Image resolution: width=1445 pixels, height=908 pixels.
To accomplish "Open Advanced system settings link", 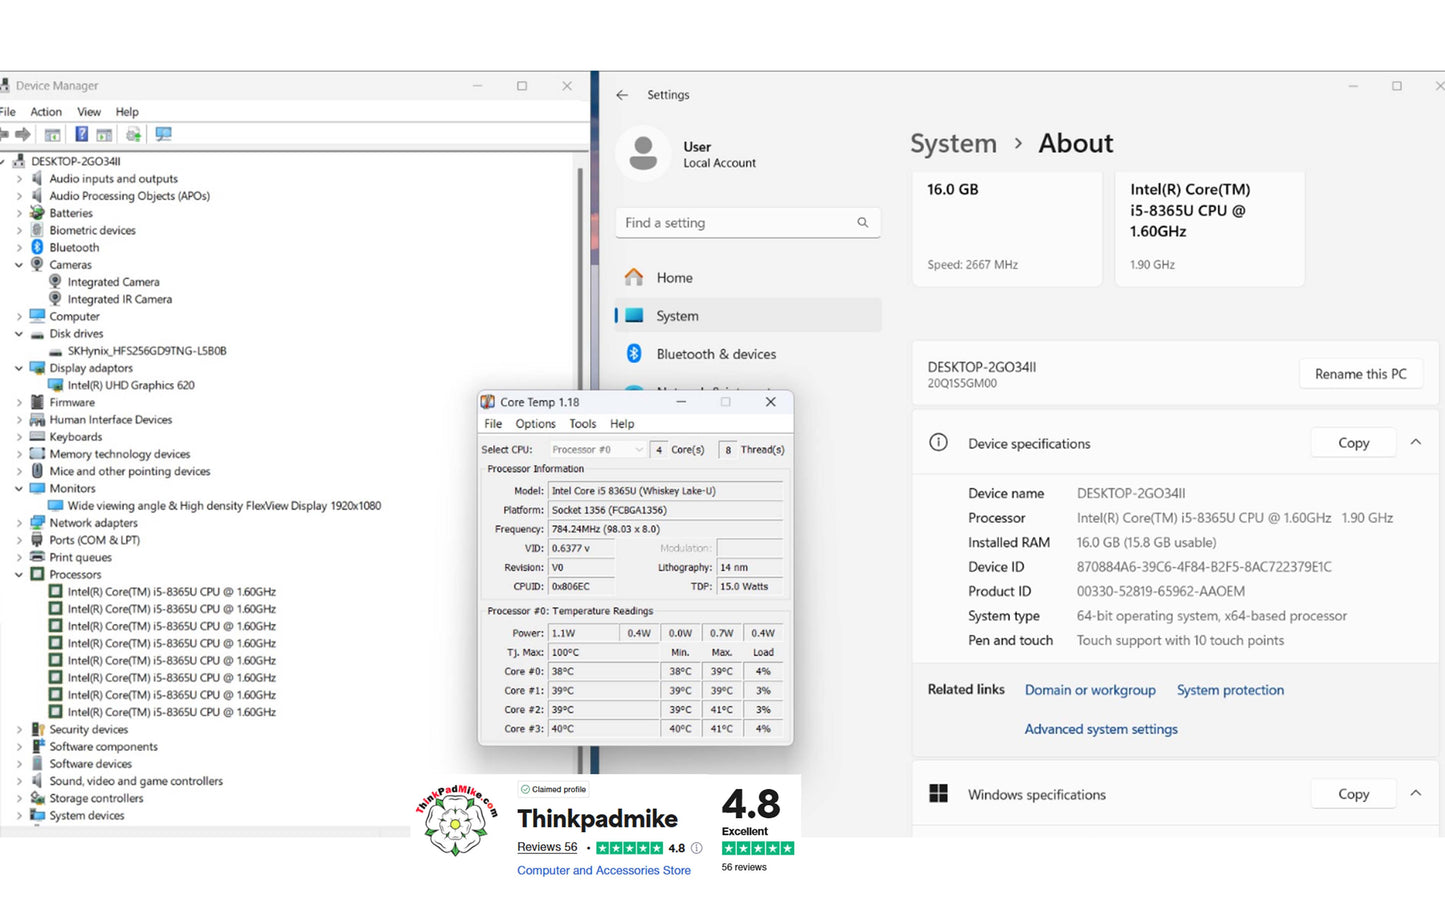I will 1101,729.
